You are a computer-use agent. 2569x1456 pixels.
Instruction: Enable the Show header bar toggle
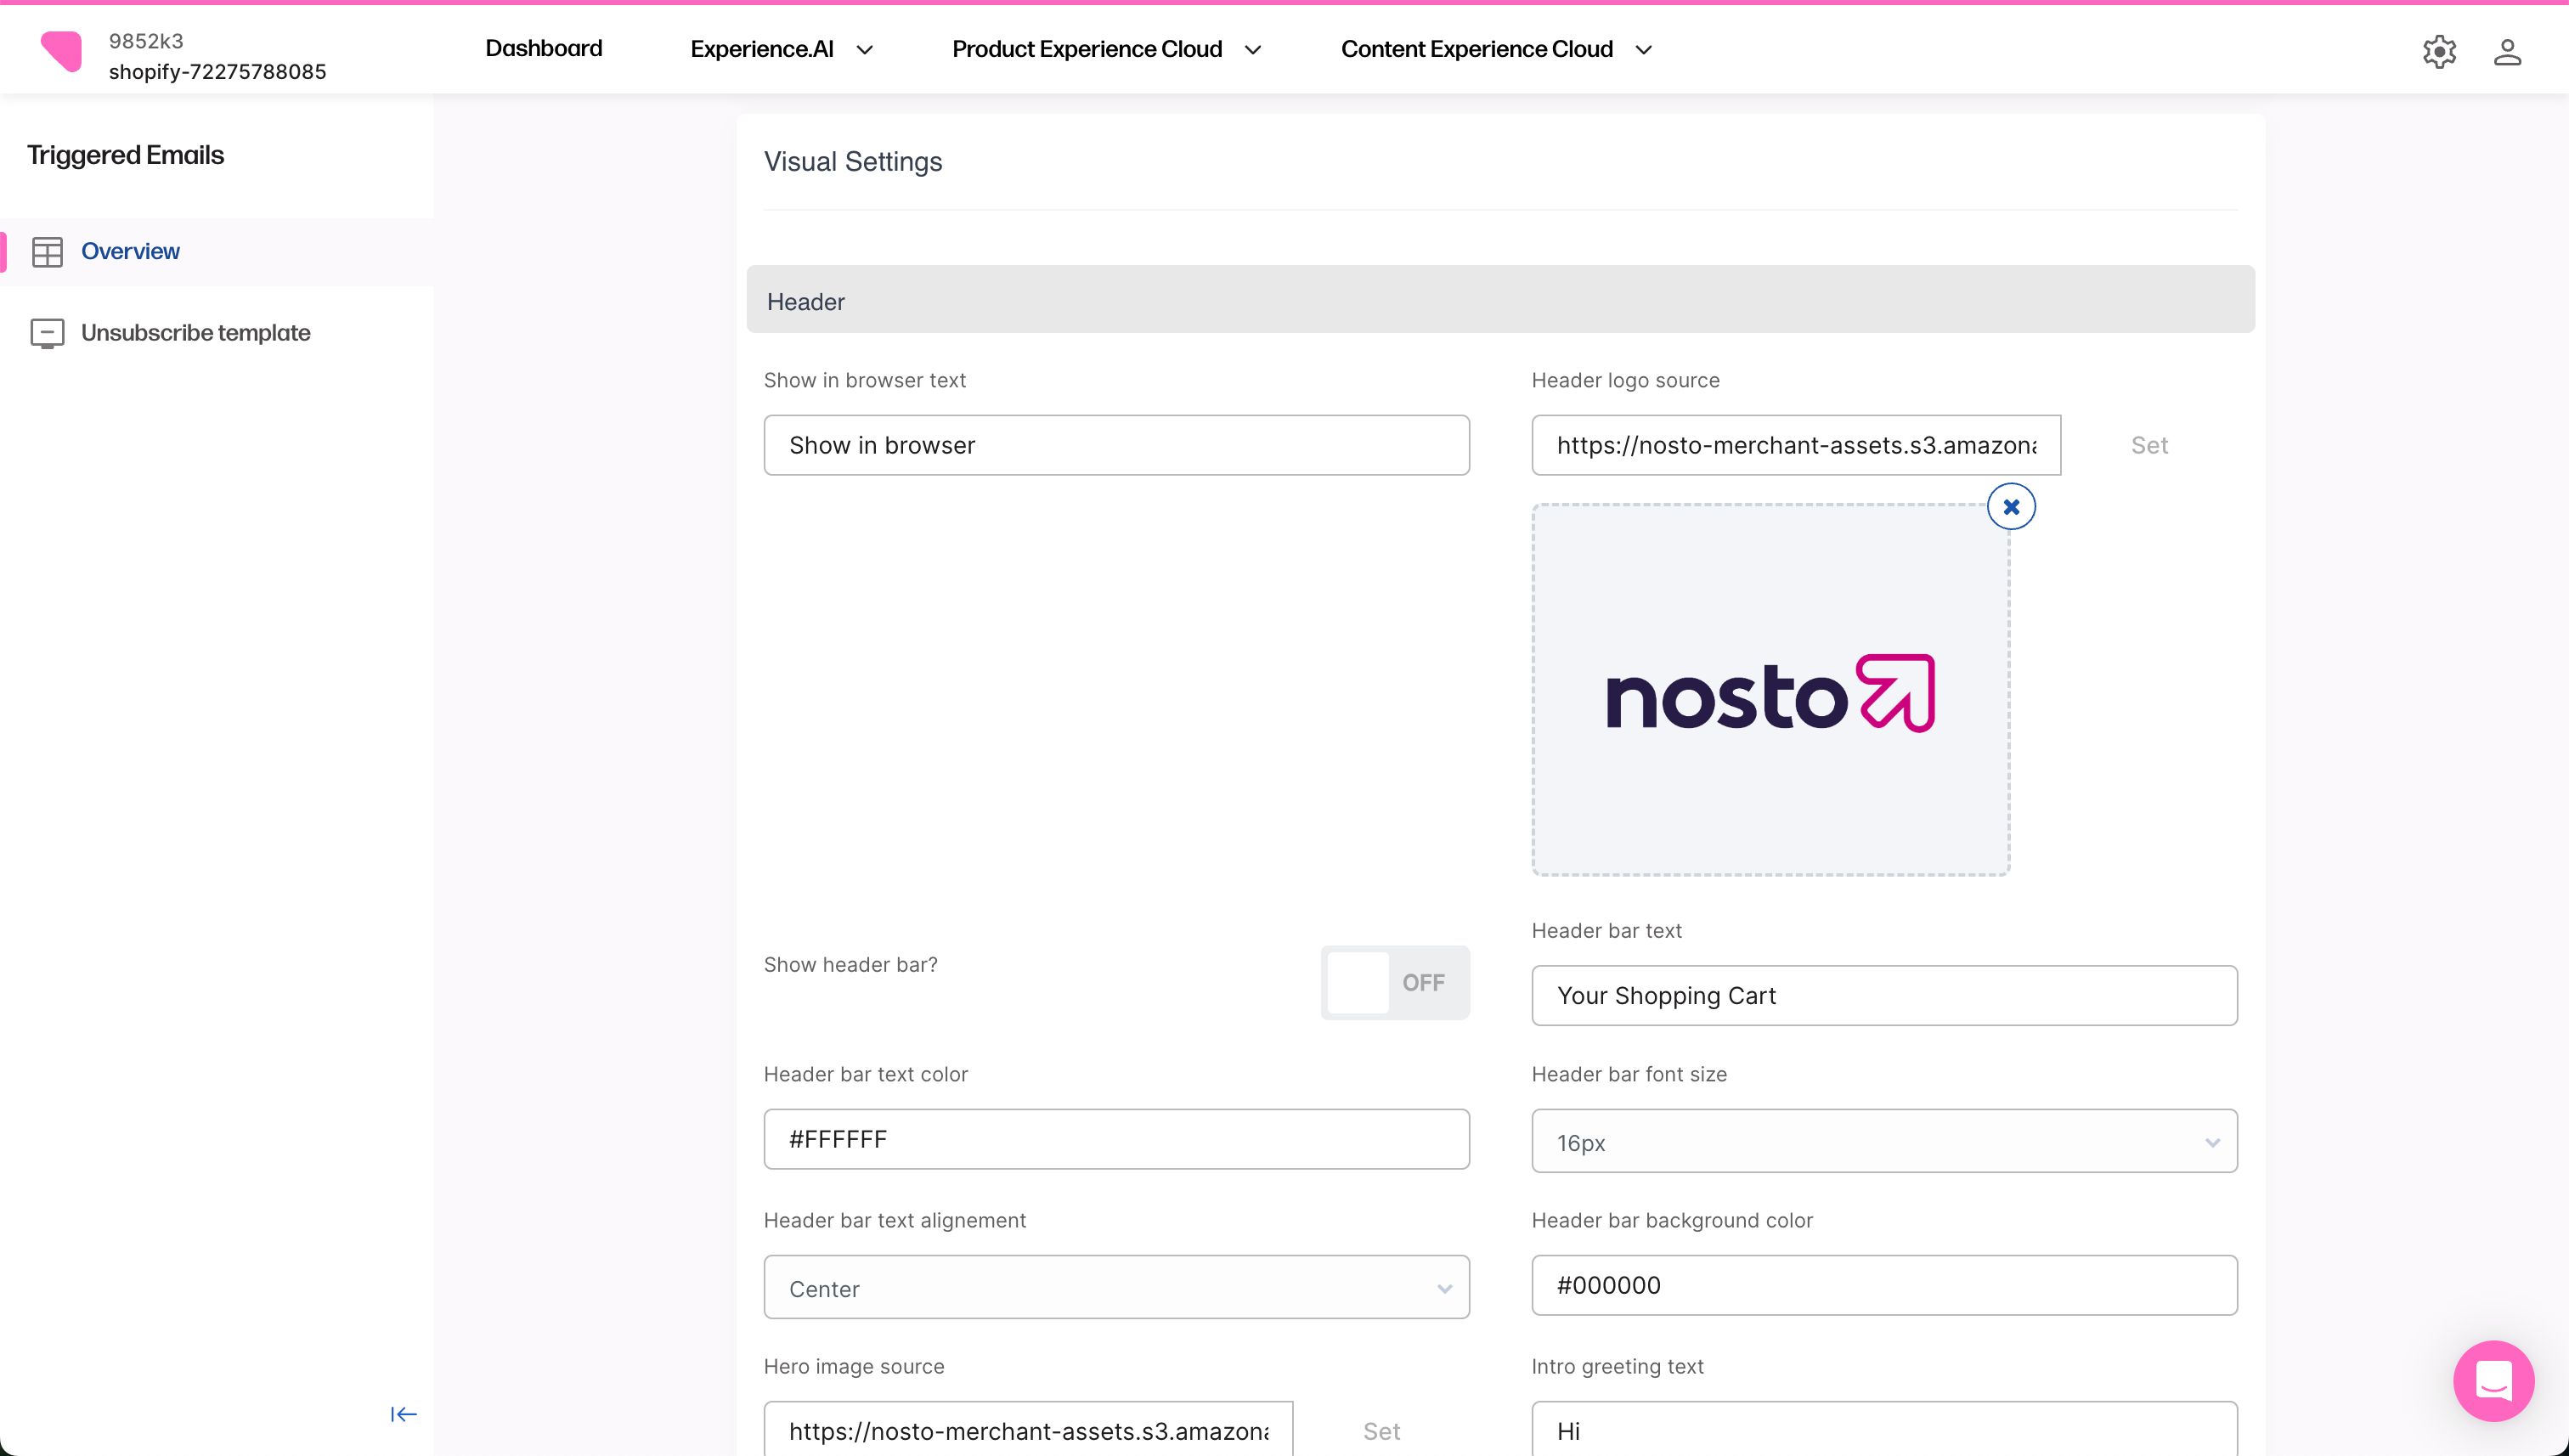click(1395, 982)
